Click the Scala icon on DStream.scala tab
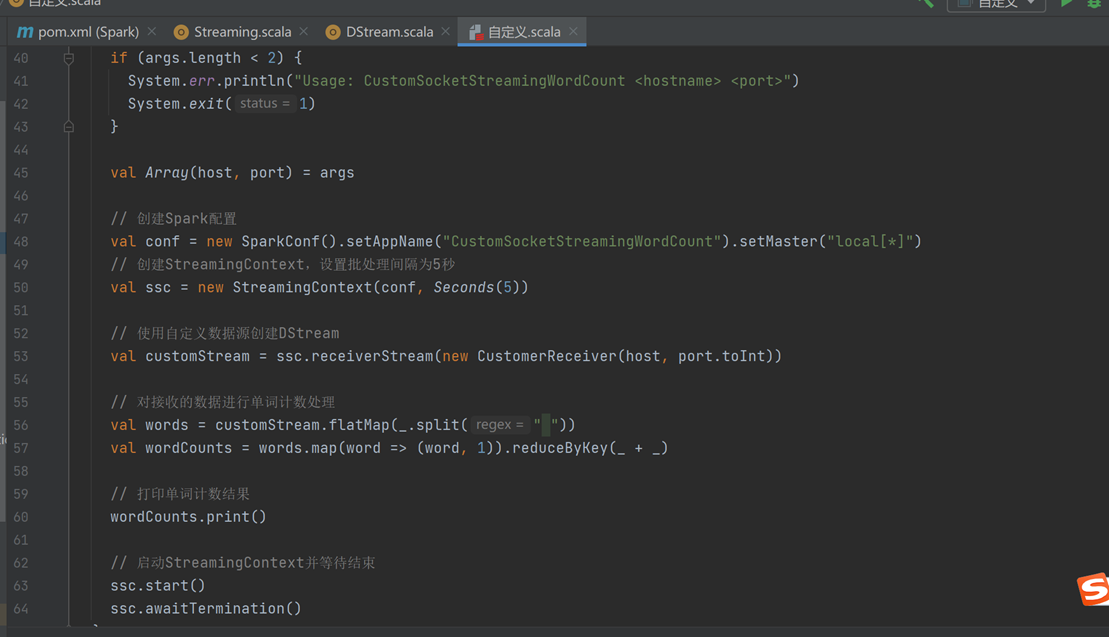Screen dimensions: 1109x637 (x=332, y=31)
